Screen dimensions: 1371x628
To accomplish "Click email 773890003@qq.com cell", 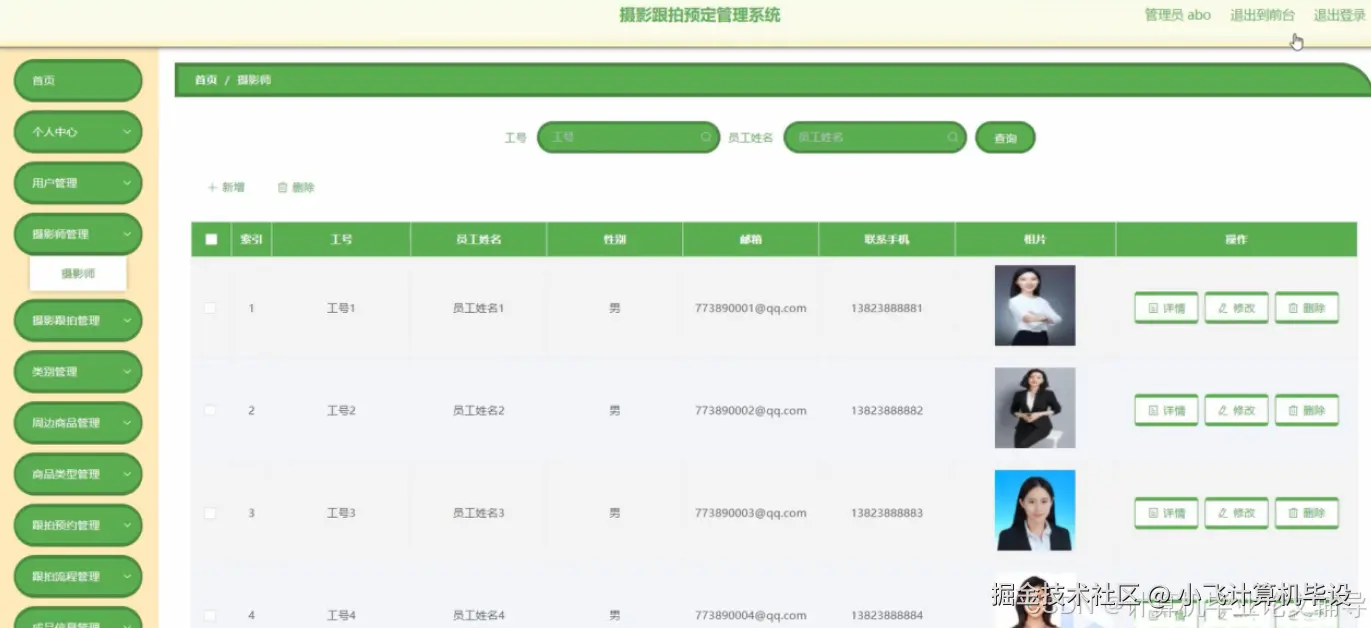I will coord(750,513).
